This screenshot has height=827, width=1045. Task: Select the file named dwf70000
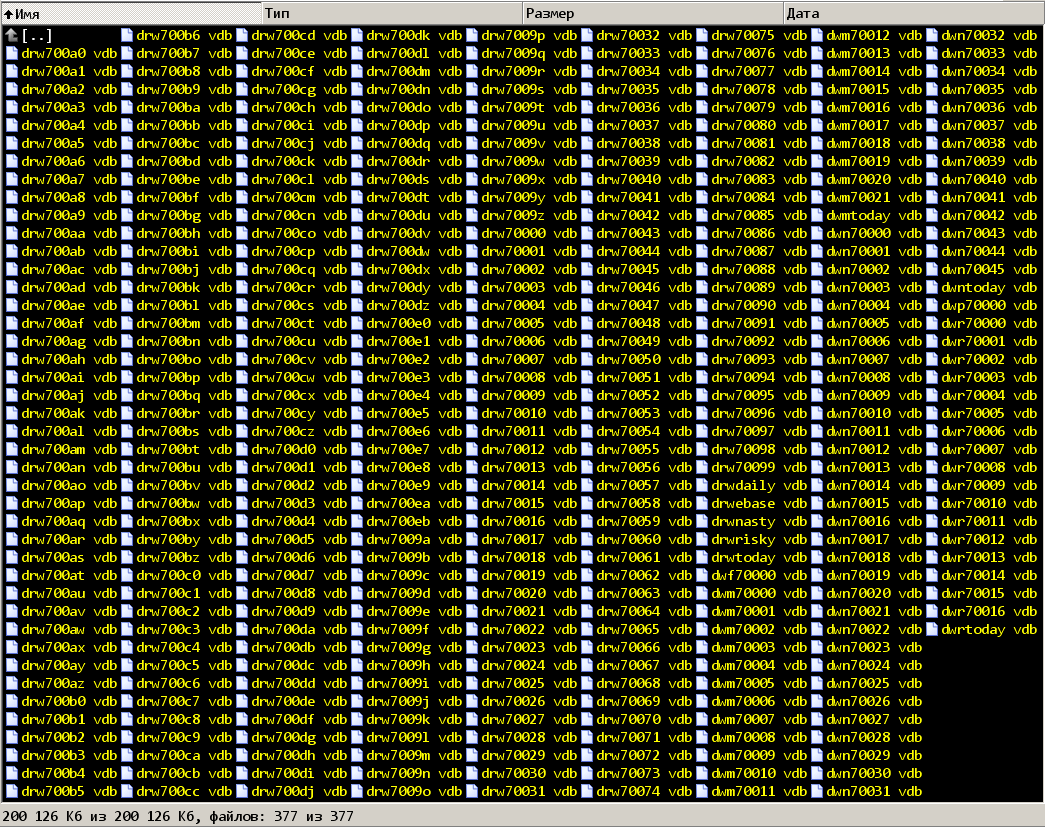click(x=743, y=576)
